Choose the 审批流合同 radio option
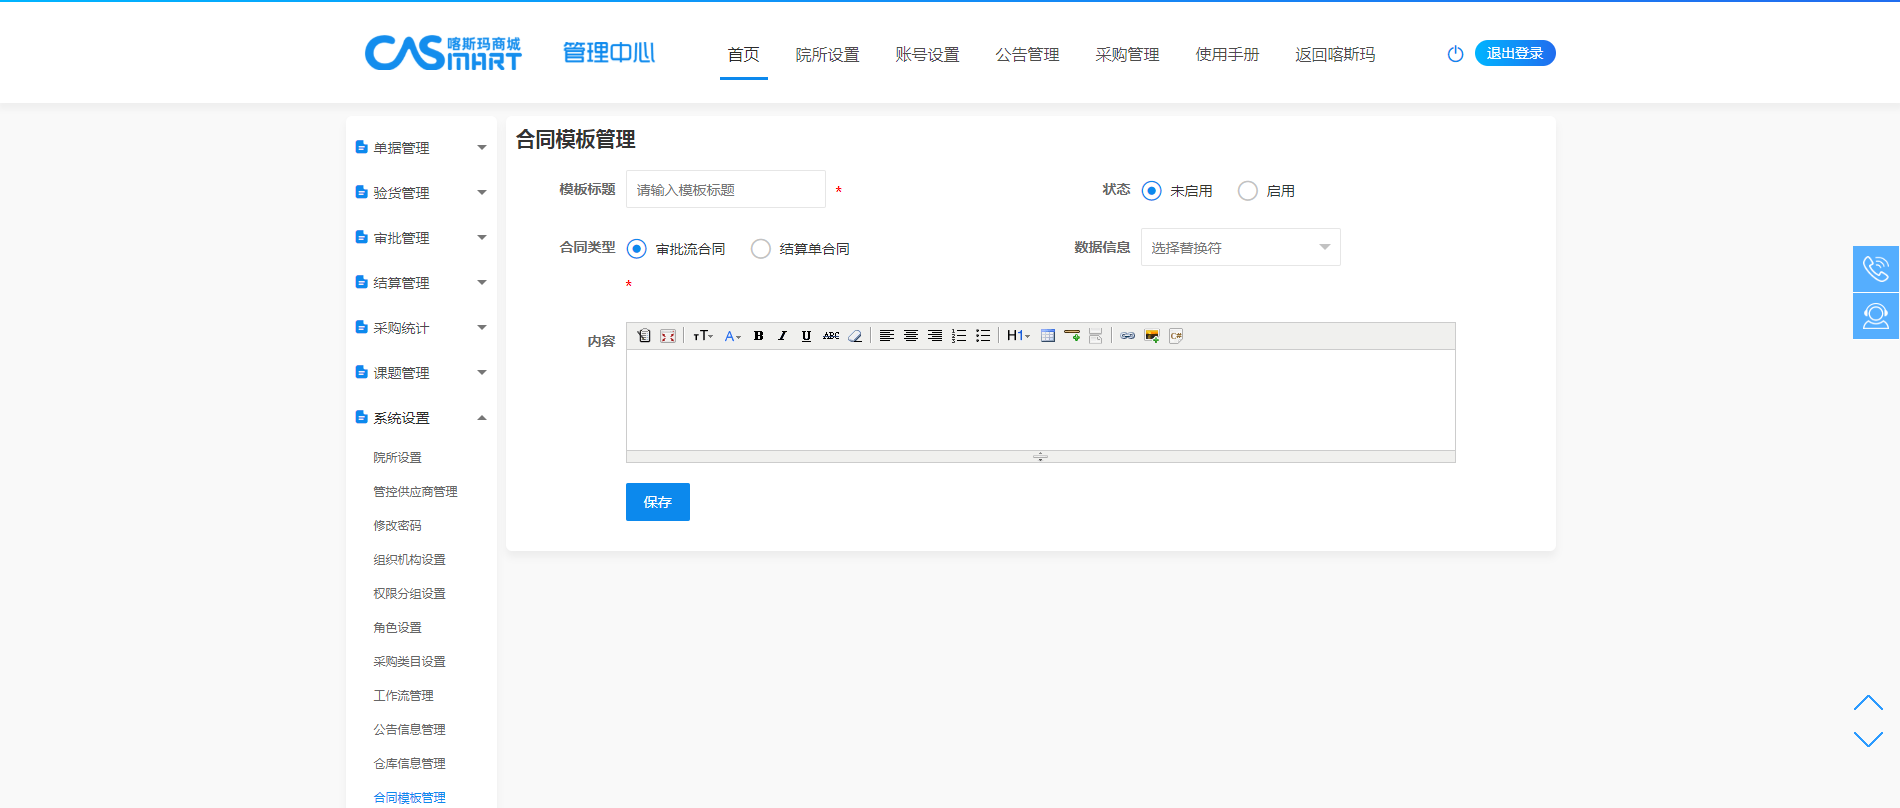This screenshot has width=1900, height=808. (x=637, y=249)
